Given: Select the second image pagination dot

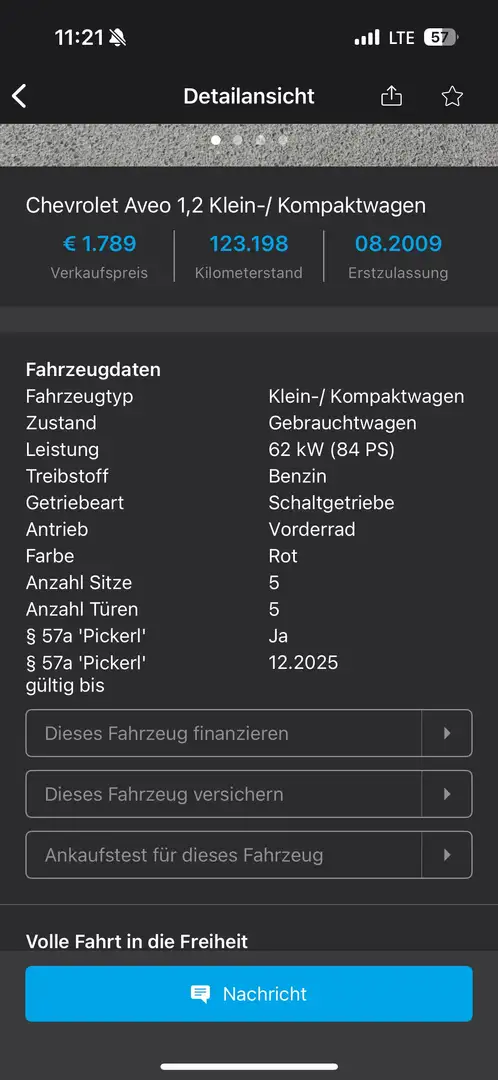Looking at the screenshot, I should pyautogui.click(x=238, y=140).
